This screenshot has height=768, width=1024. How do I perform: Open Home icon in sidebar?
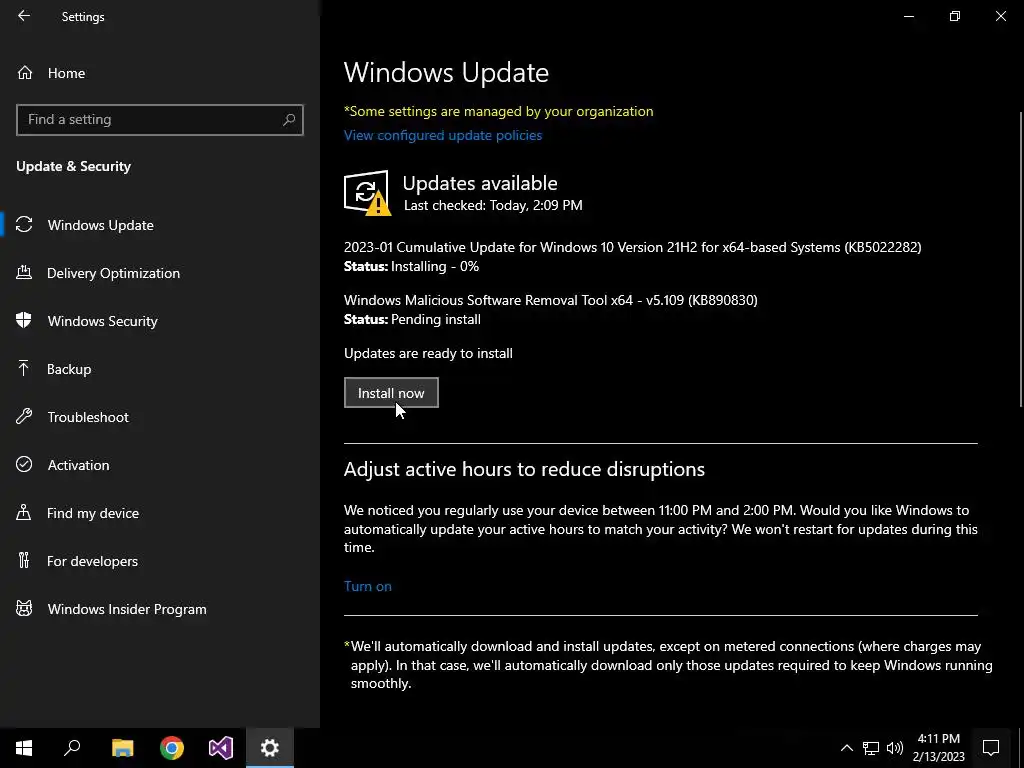25,72
